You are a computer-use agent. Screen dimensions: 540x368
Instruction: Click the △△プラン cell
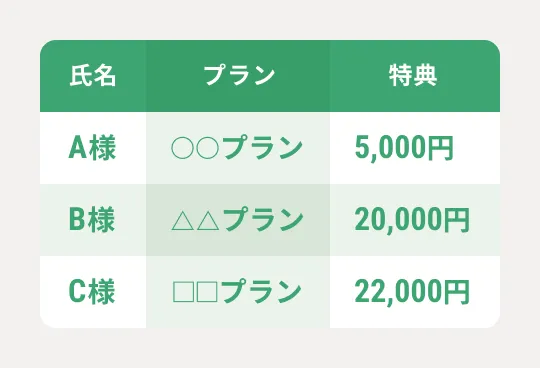pyautogui.click(x=238, y=220)
